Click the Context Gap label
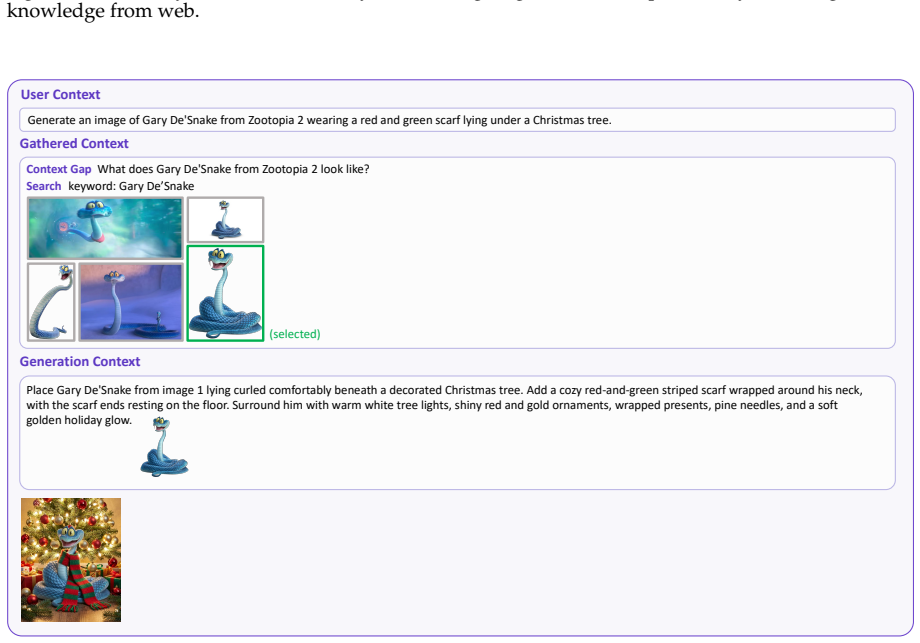Screen dimensions: 920x643 [59, 169]
